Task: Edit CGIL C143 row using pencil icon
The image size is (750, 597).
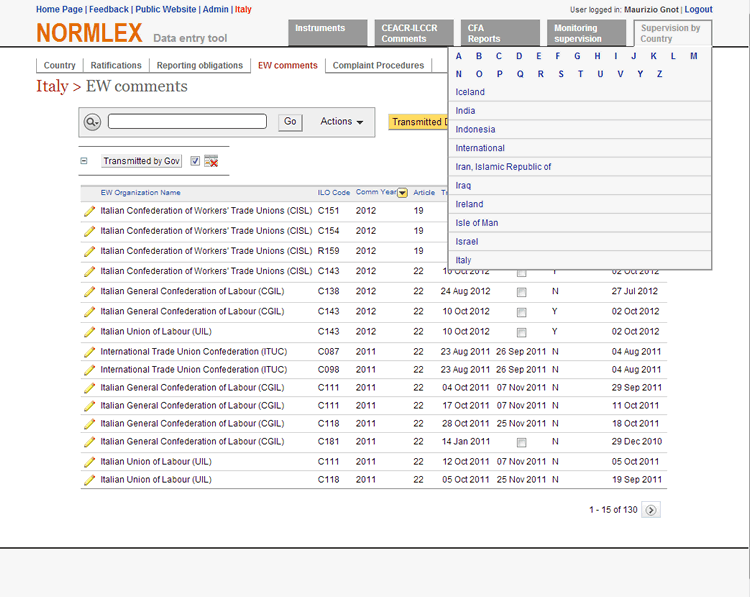Action: tap(89, 311)
